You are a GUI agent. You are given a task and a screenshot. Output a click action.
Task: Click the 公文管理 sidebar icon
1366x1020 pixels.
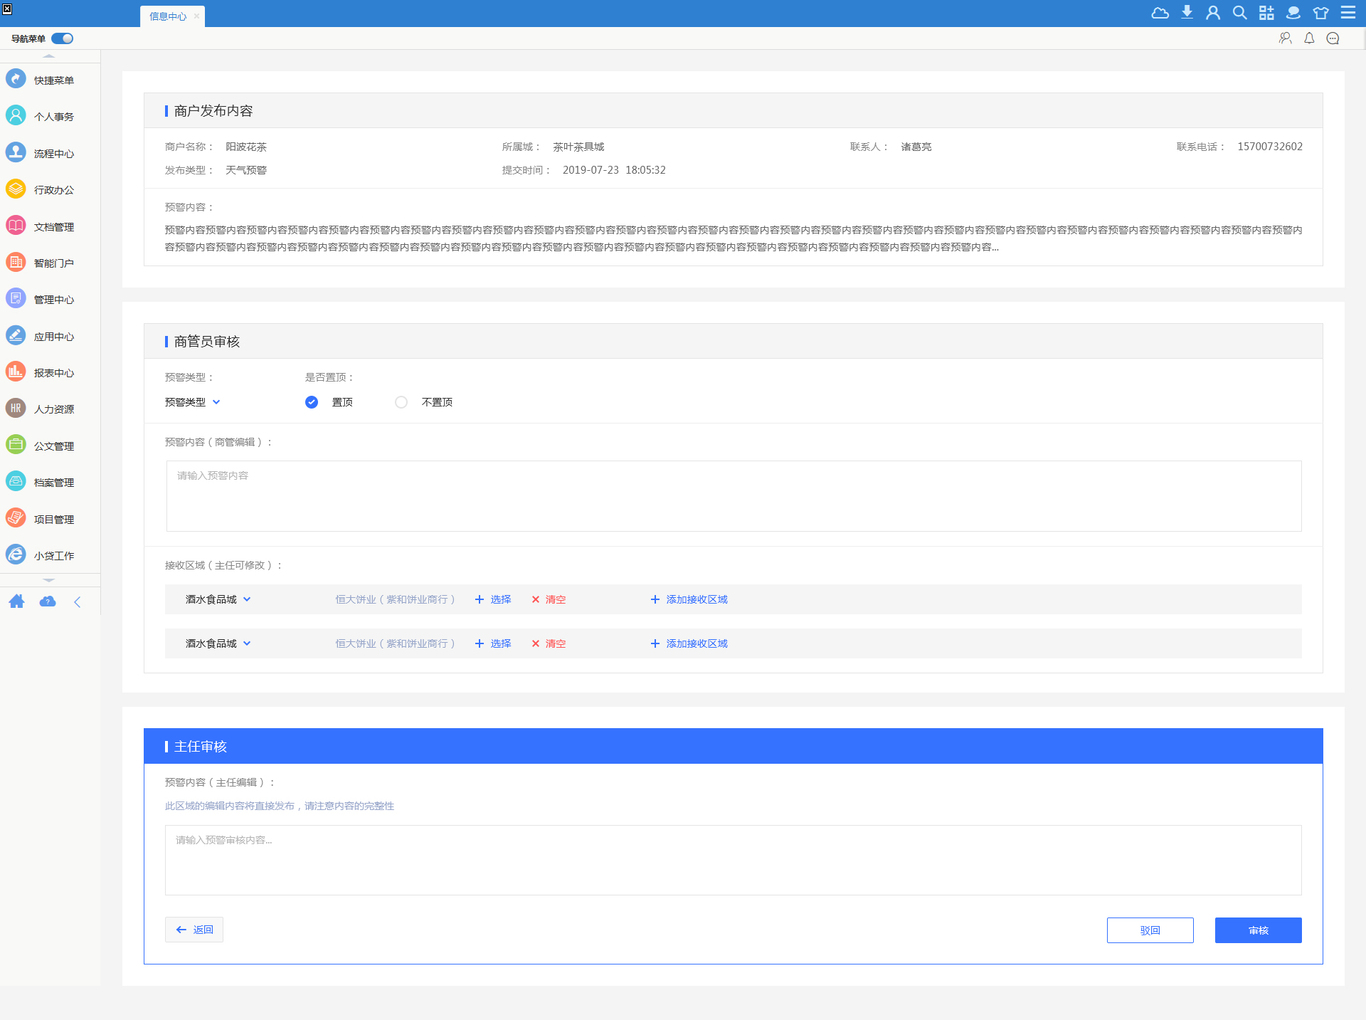(x=16, y=445)
